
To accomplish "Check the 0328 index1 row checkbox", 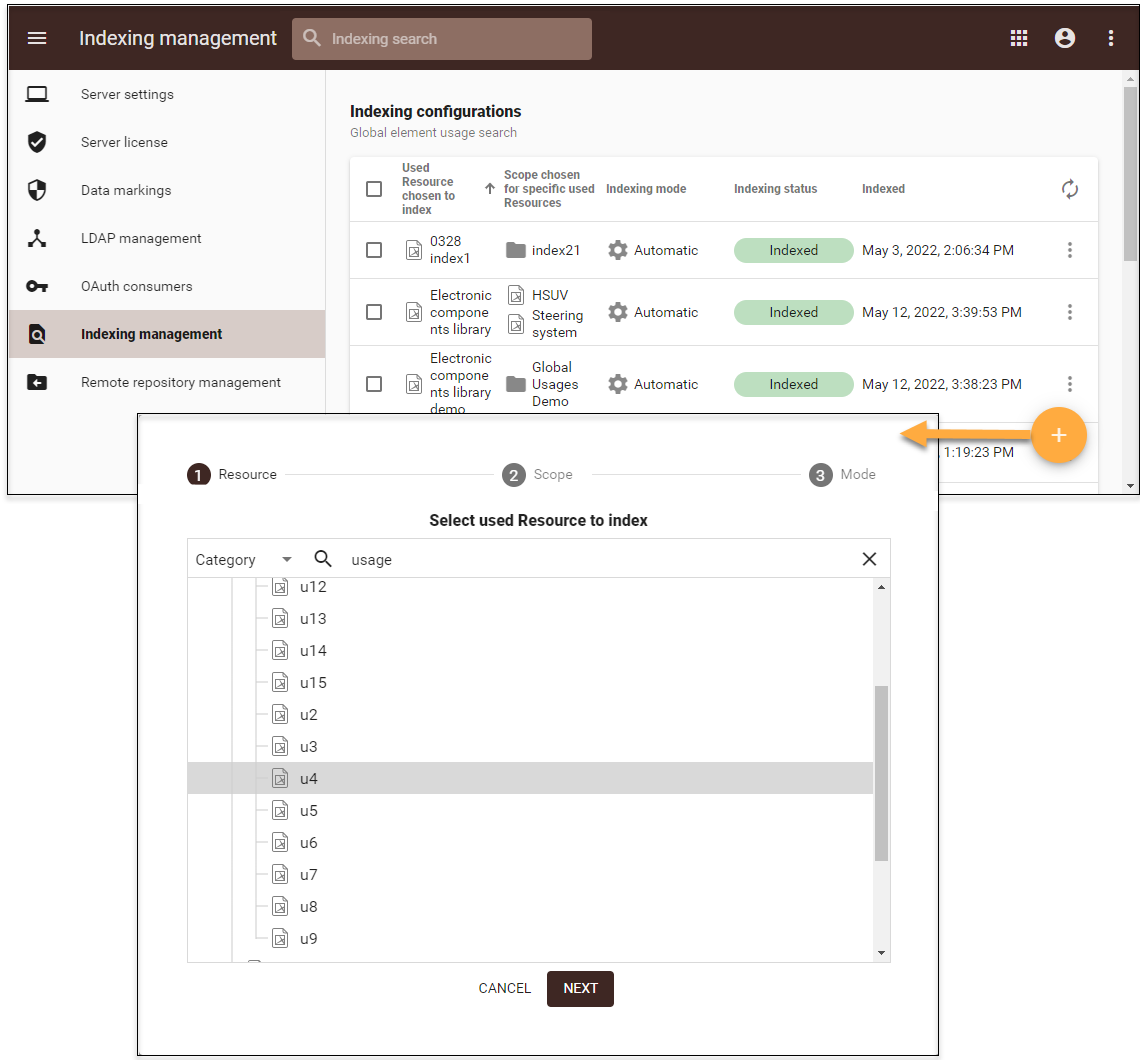I will (x=374, y=250).
